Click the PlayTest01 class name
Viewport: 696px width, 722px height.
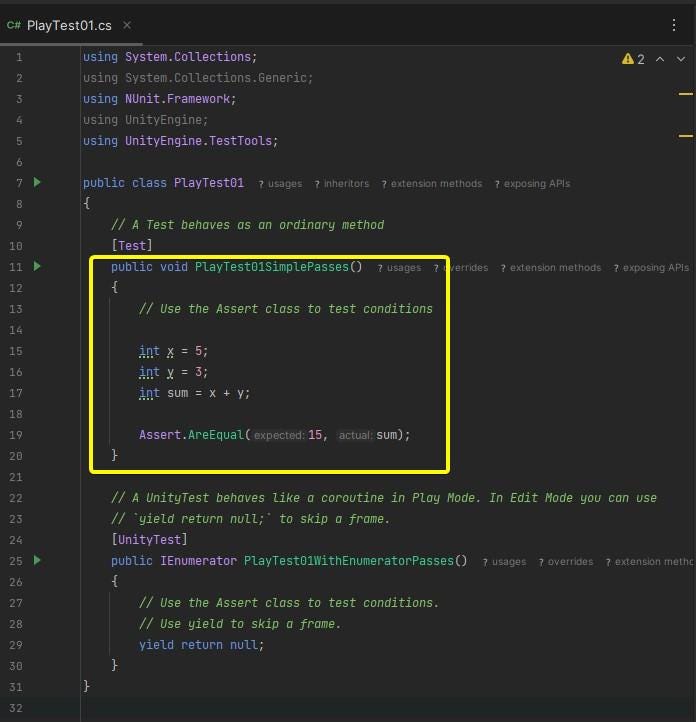pyautogui.click(x=209, y=183)
